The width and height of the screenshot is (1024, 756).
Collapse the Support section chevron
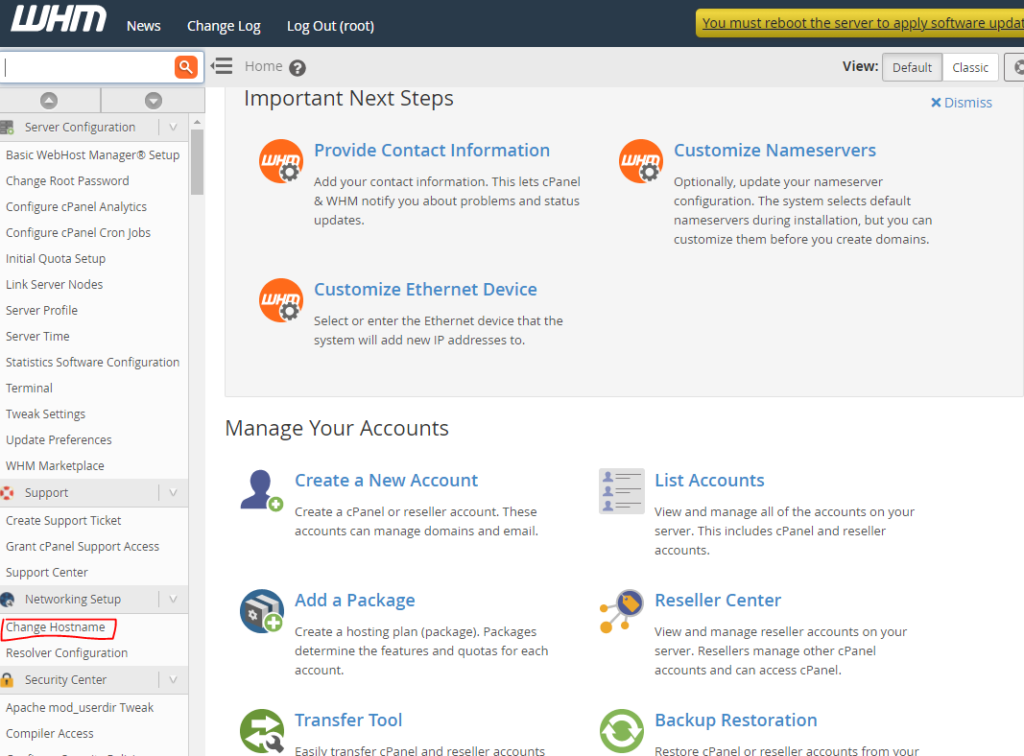coord(173,492)
